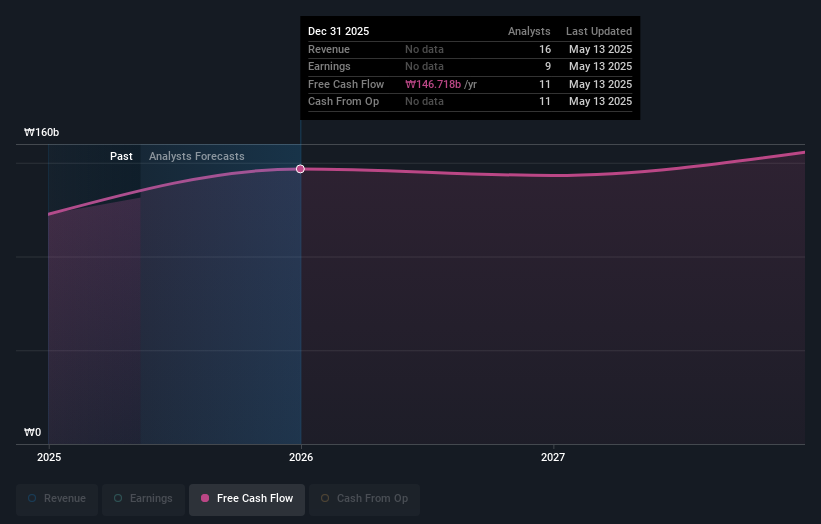Click the Cash From Op legend circle
Image resolution: width=821 pixels, height=524 pixels.
pos(325,498)
